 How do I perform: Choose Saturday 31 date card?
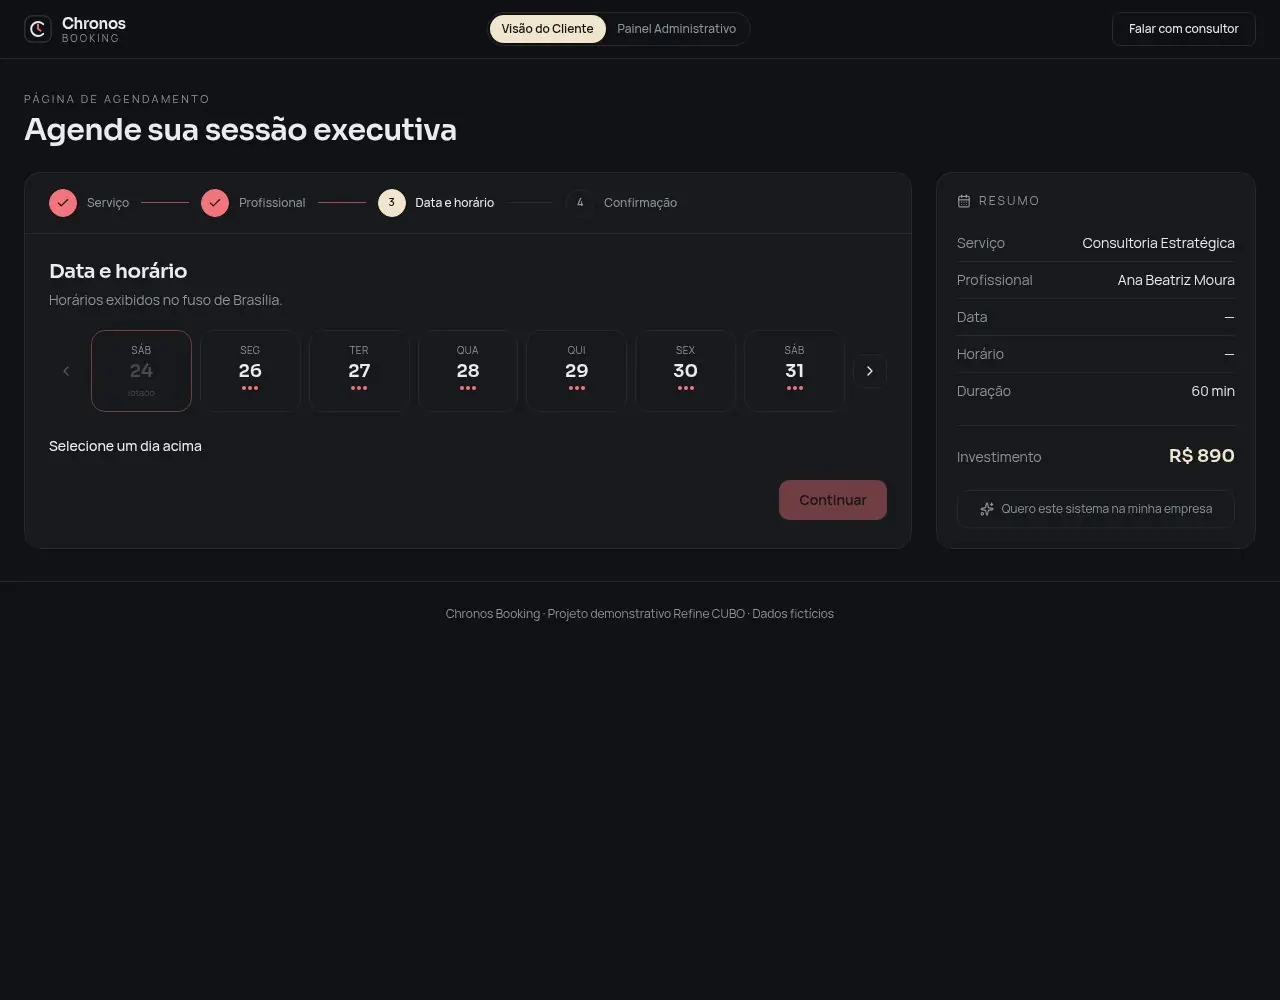pos(794,371)
